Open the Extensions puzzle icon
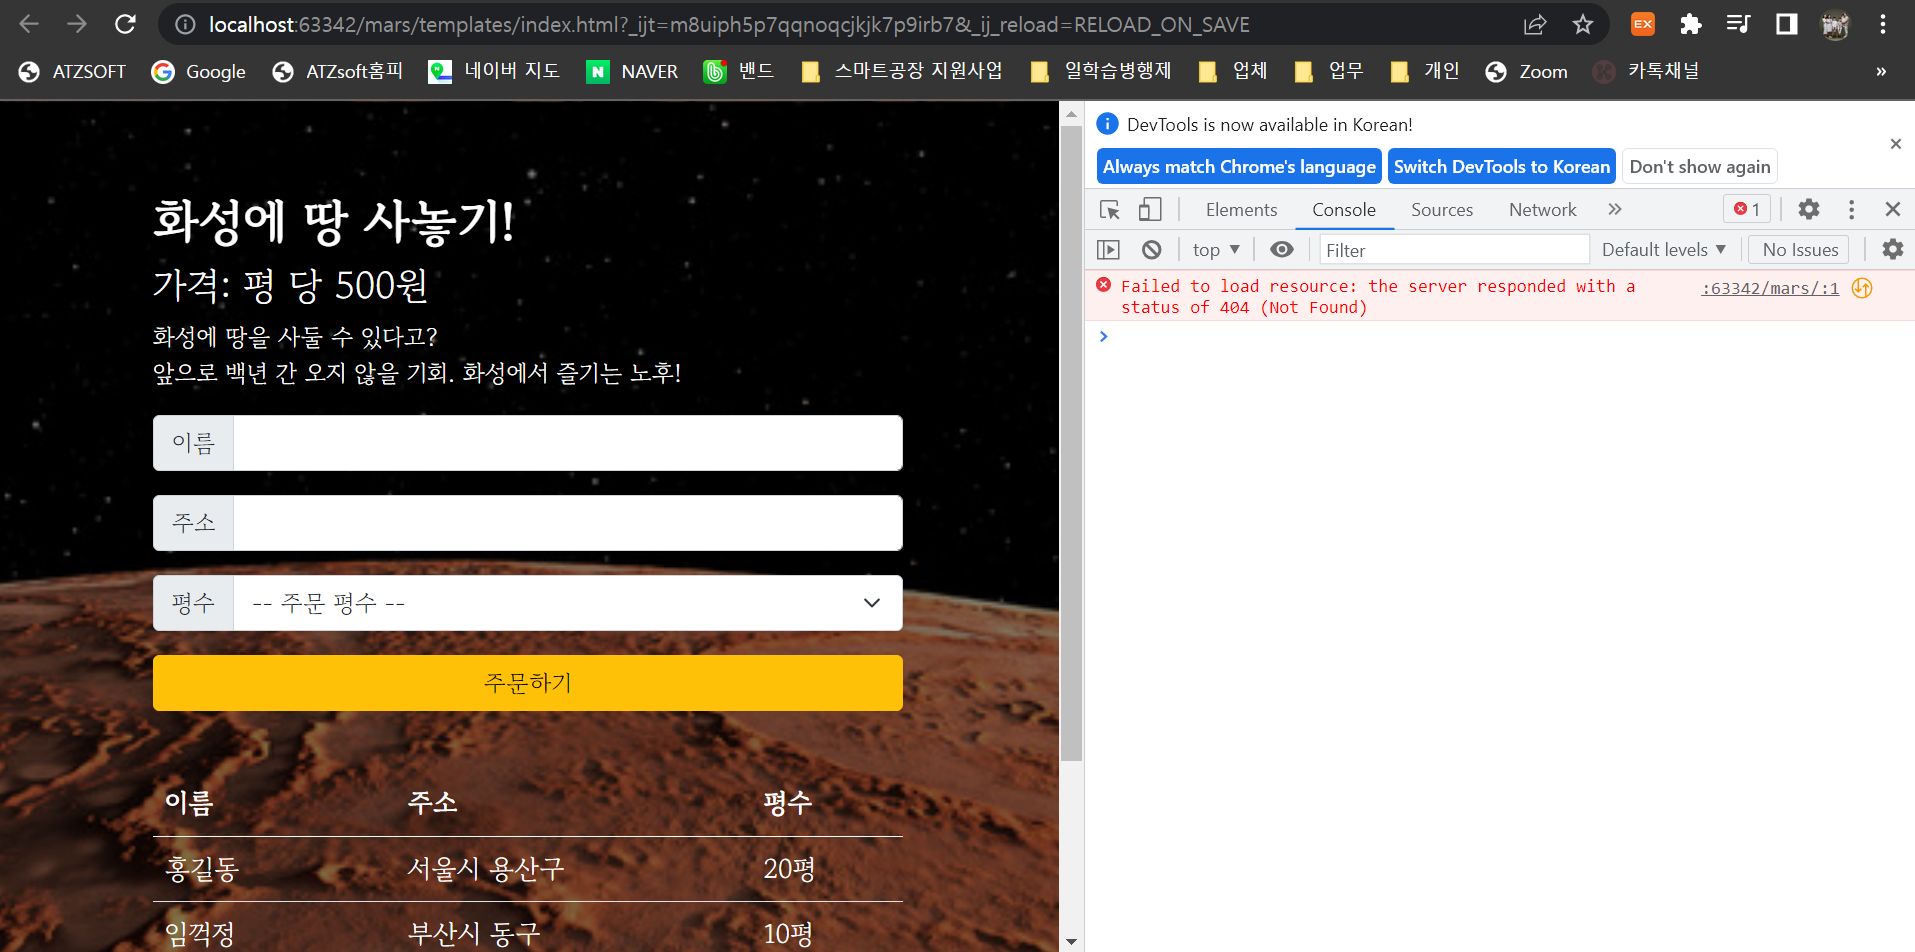The image size is (1915, 952). pyautogui.click(x=1691, y=24)
